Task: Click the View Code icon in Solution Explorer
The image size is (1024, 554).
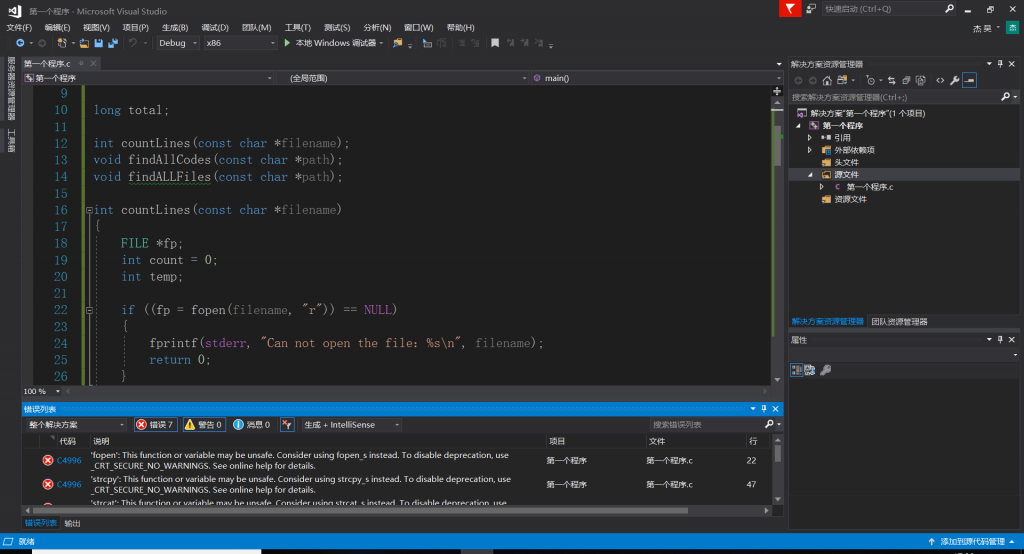Action: pyautogui.click(x=940, y=80)
